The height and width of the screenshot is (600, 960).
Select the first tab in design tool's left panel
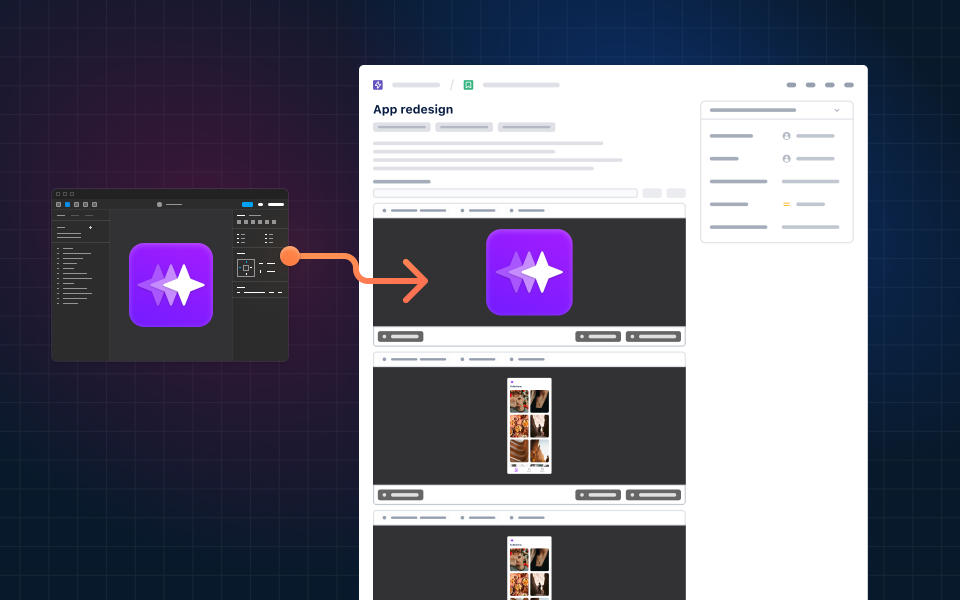pos(61,216)
